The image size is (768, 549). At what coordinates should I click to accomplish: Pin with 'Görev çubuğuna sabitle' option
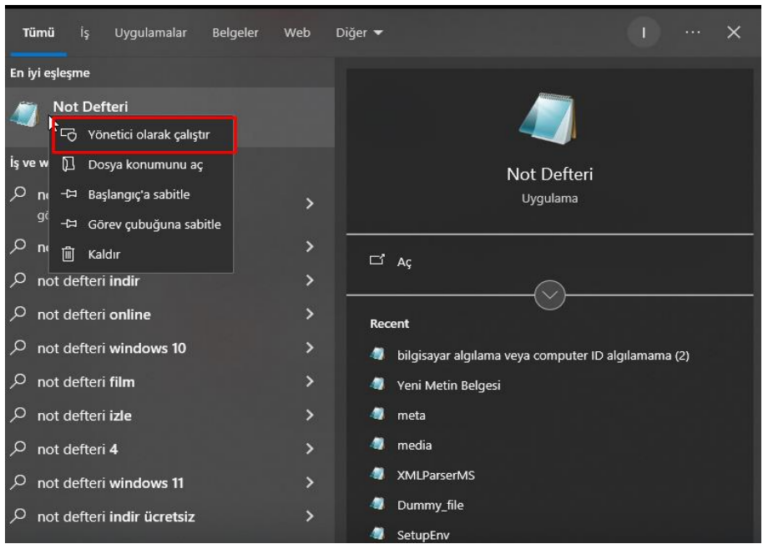click(x=154, y=224)
